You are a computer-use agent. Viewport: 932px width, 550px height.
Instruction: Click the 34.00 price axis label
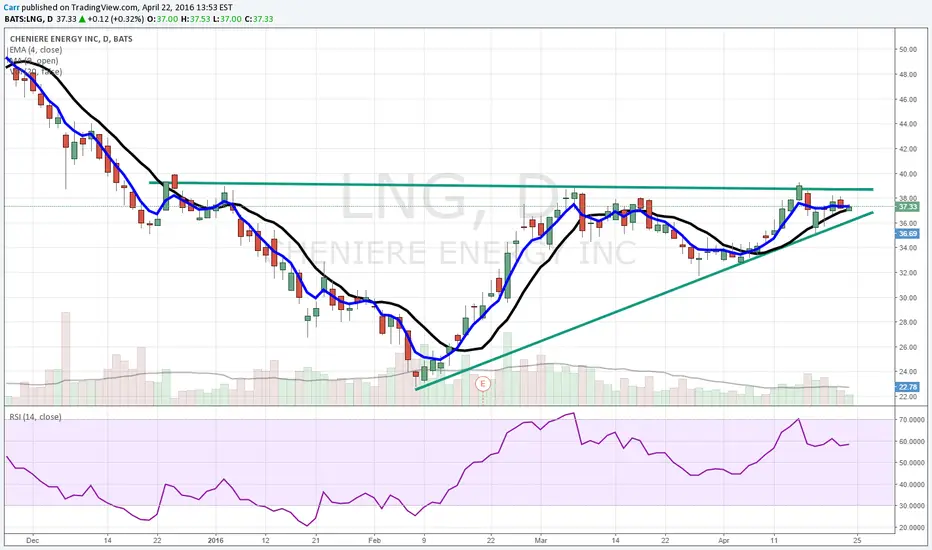pos(907,248)
